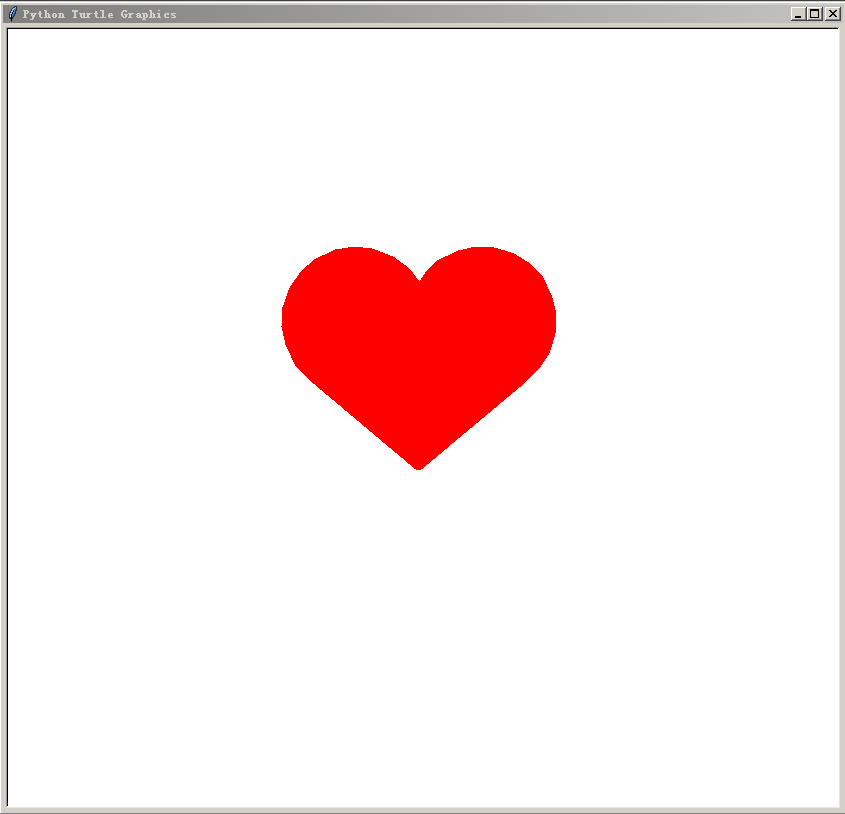Screen dimensions: 845x814
Task: Close the Python Turtle Graphics window
Action: click(833, 14)
